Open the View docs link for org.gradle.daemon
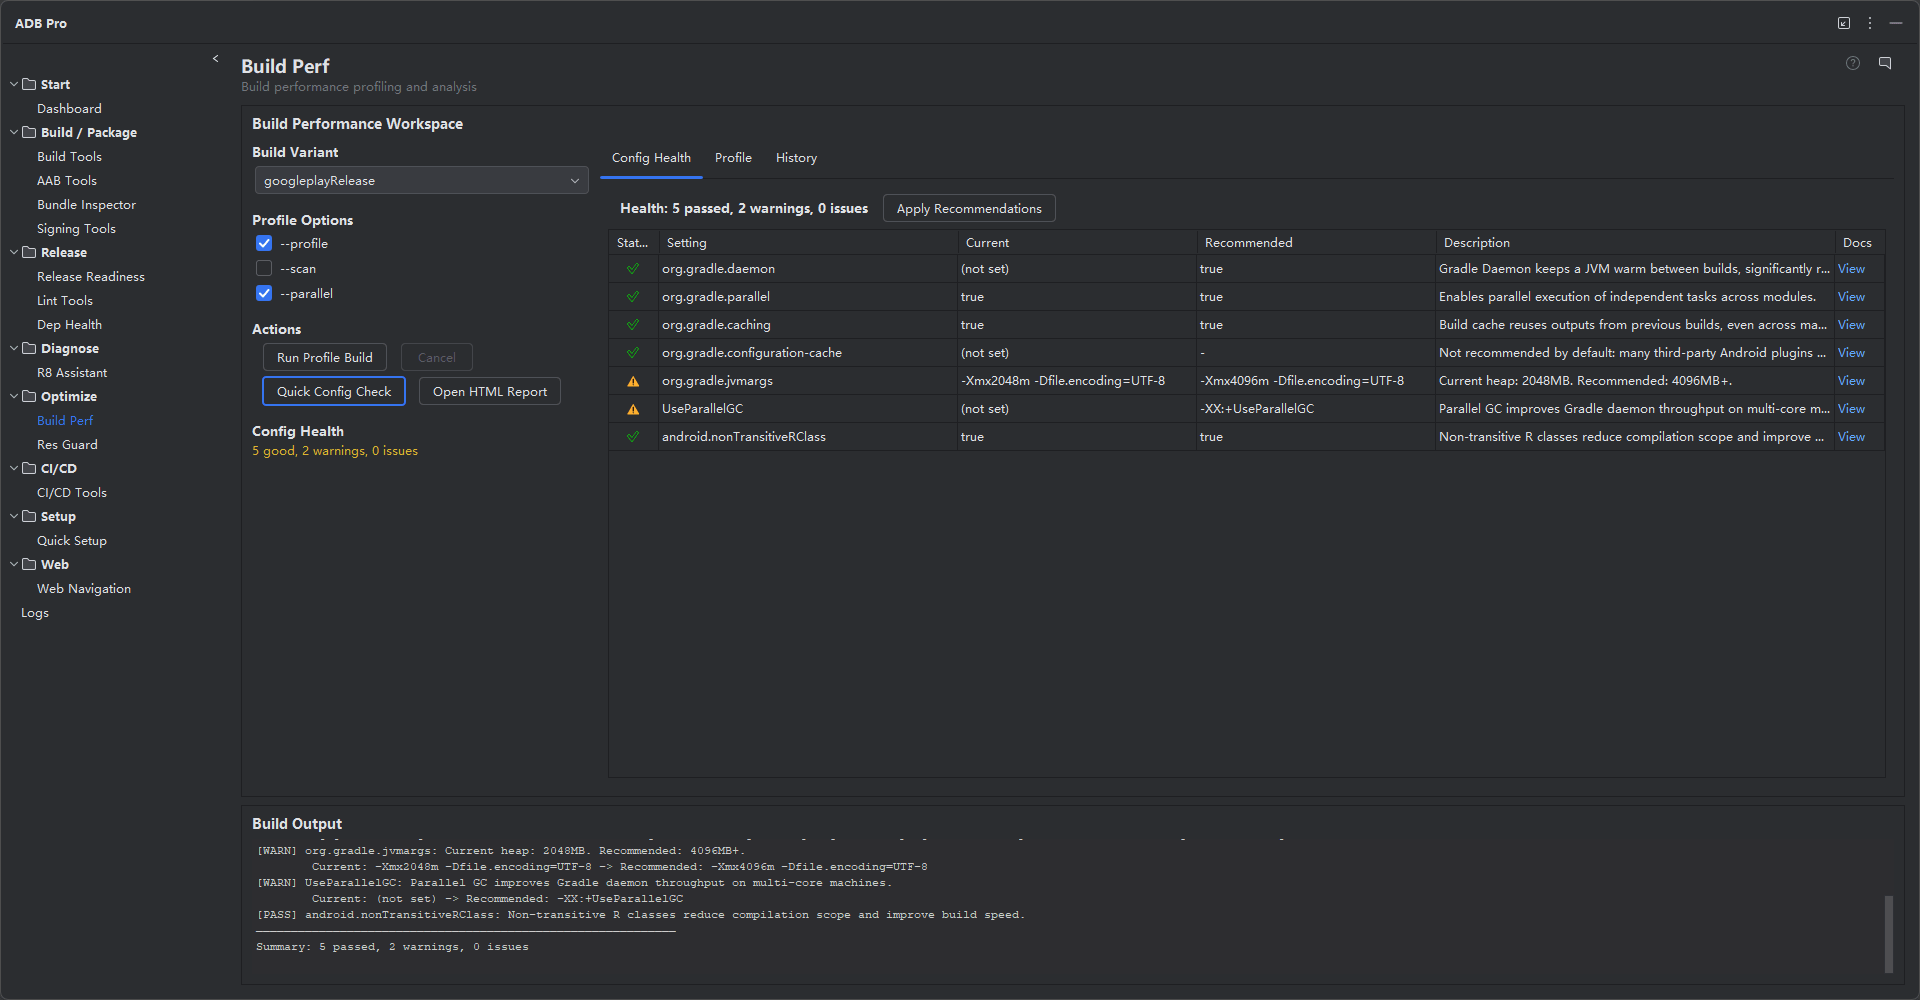Viewport: 1920px width, 1000px height. 1851,269
